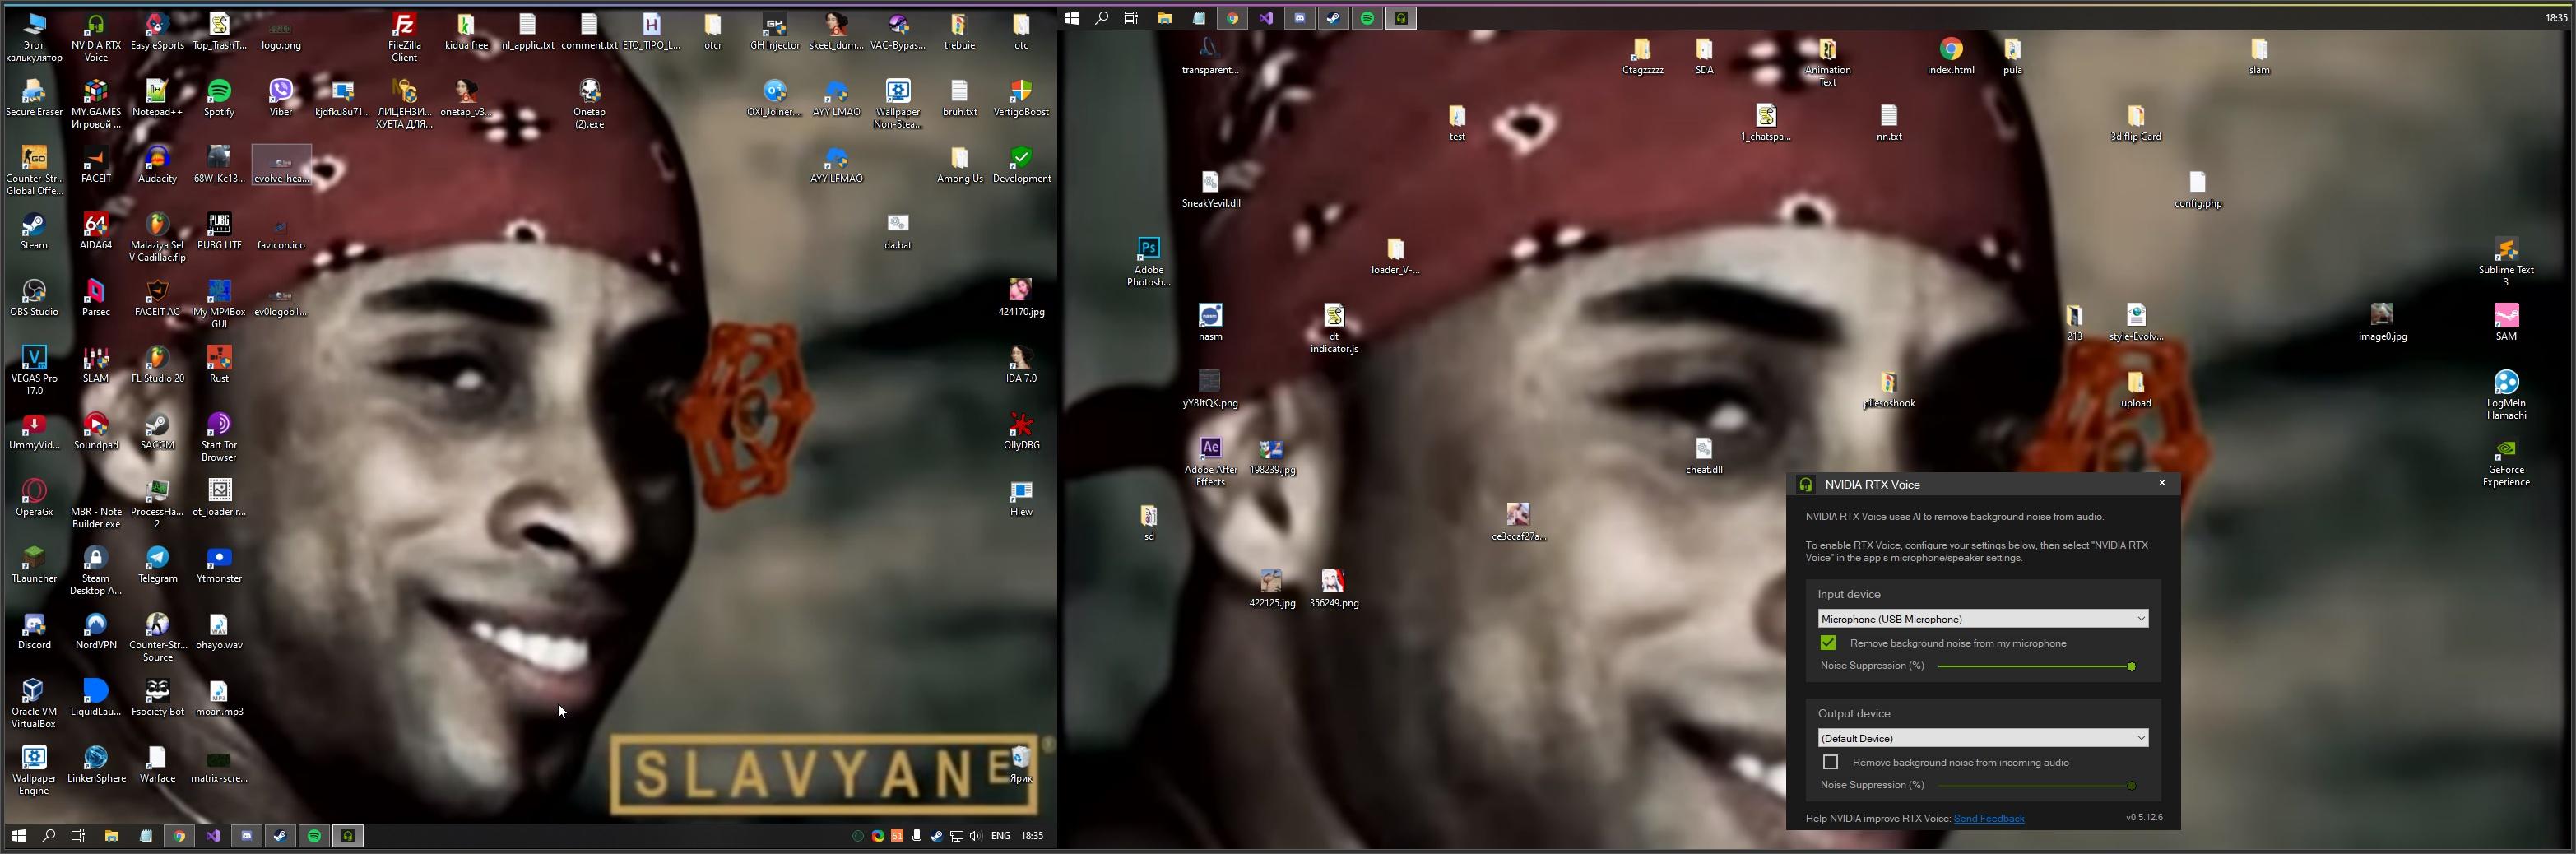This screenshot has width=2576, height=854.
Task: Enable Remove background noise from incoming audio
Action: click(1830, 761)
